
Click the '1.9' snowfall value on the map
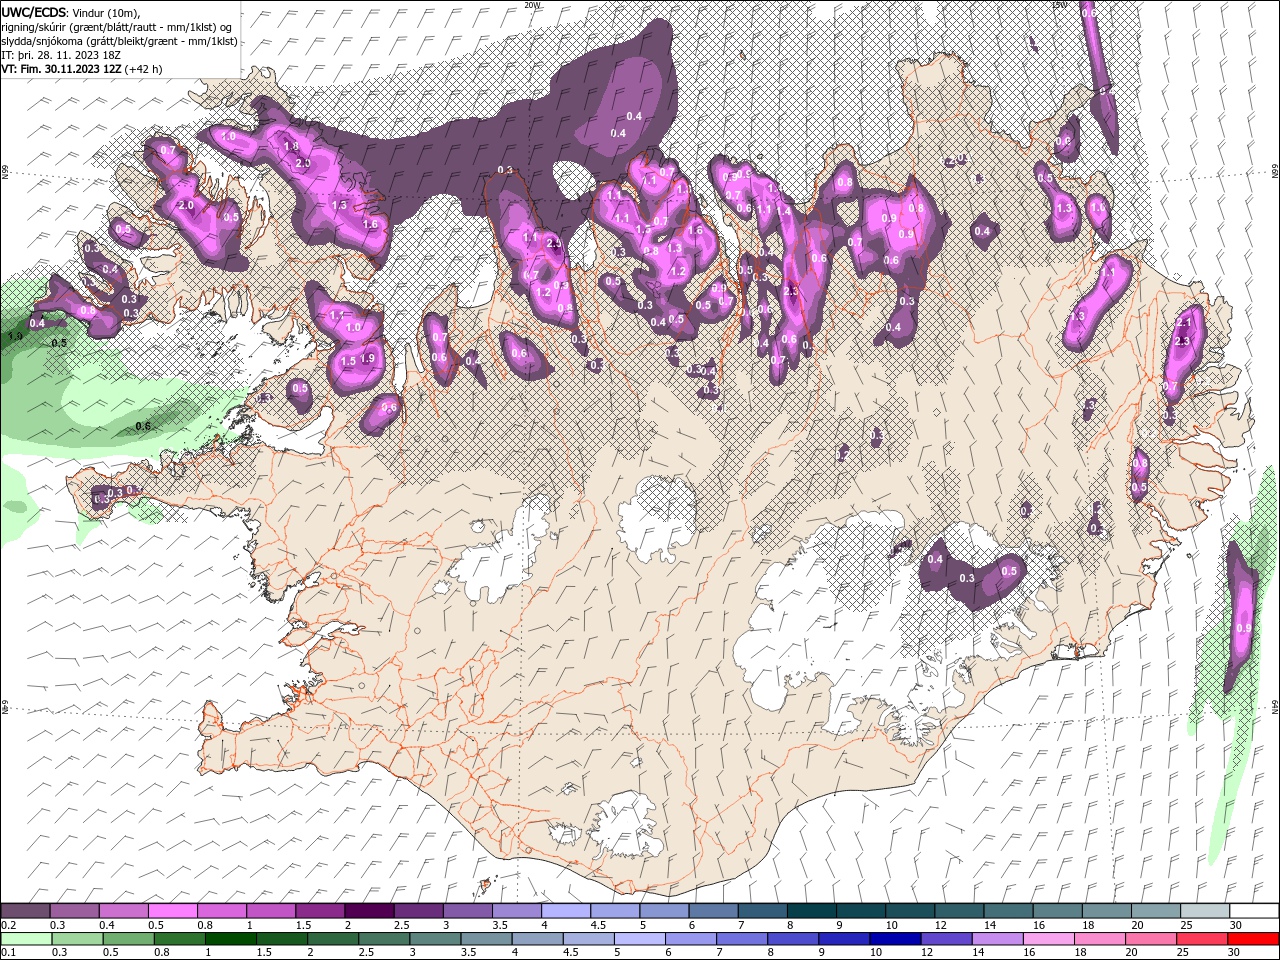367,358
